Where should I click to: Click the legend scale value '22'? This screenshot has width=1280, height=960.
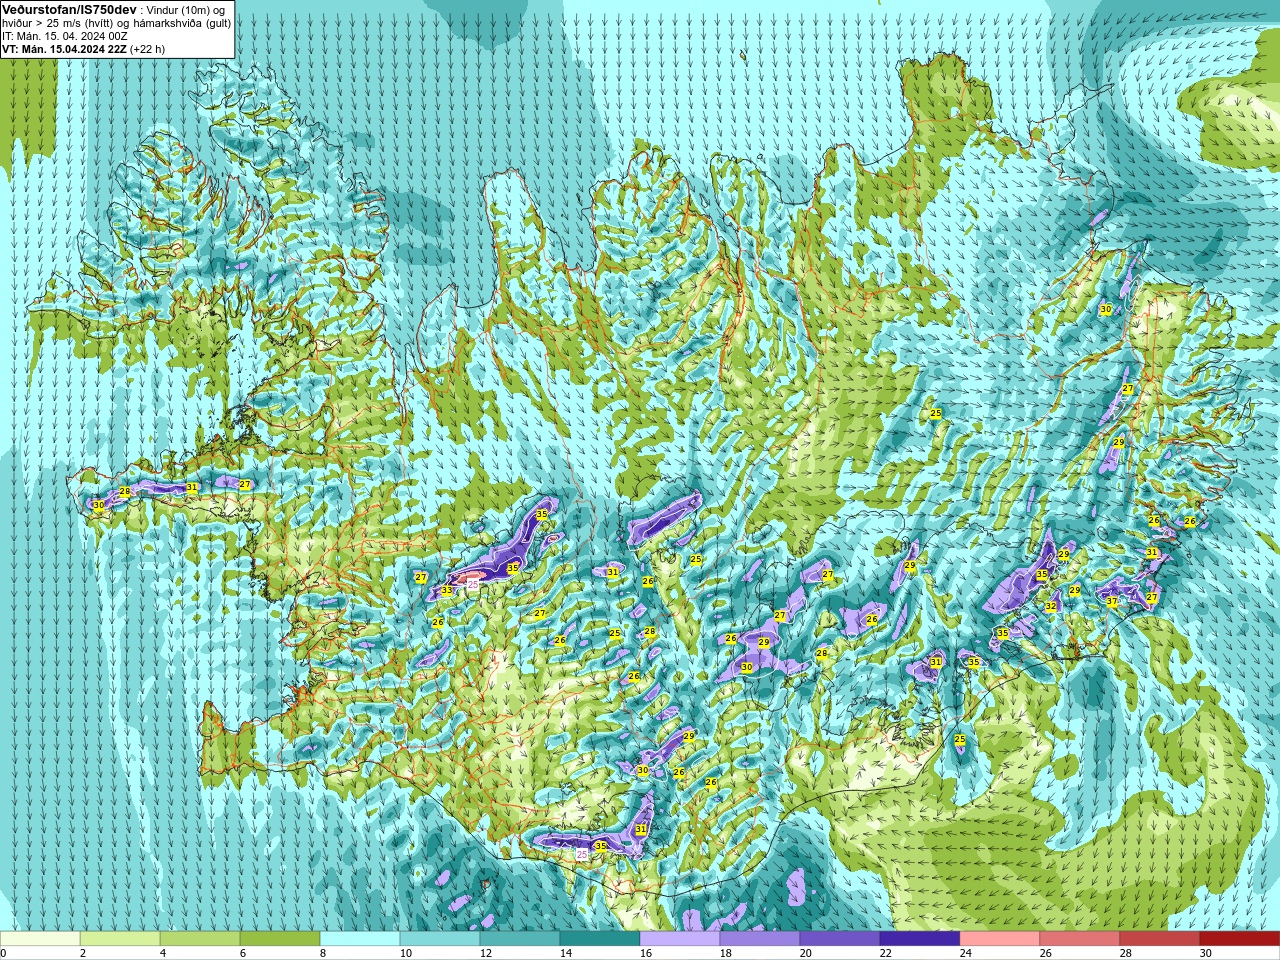coord(886,953)
